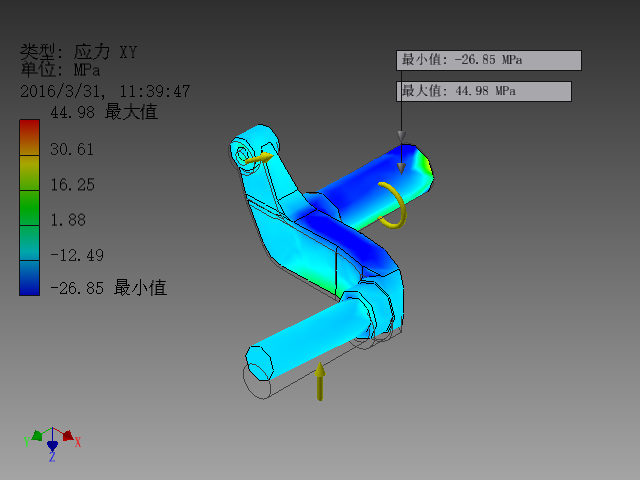The height and width of the screenshot is (480, 640).
Task: Select the red color band of the legend
Action: pyautogui.click(x=29, y=137)
